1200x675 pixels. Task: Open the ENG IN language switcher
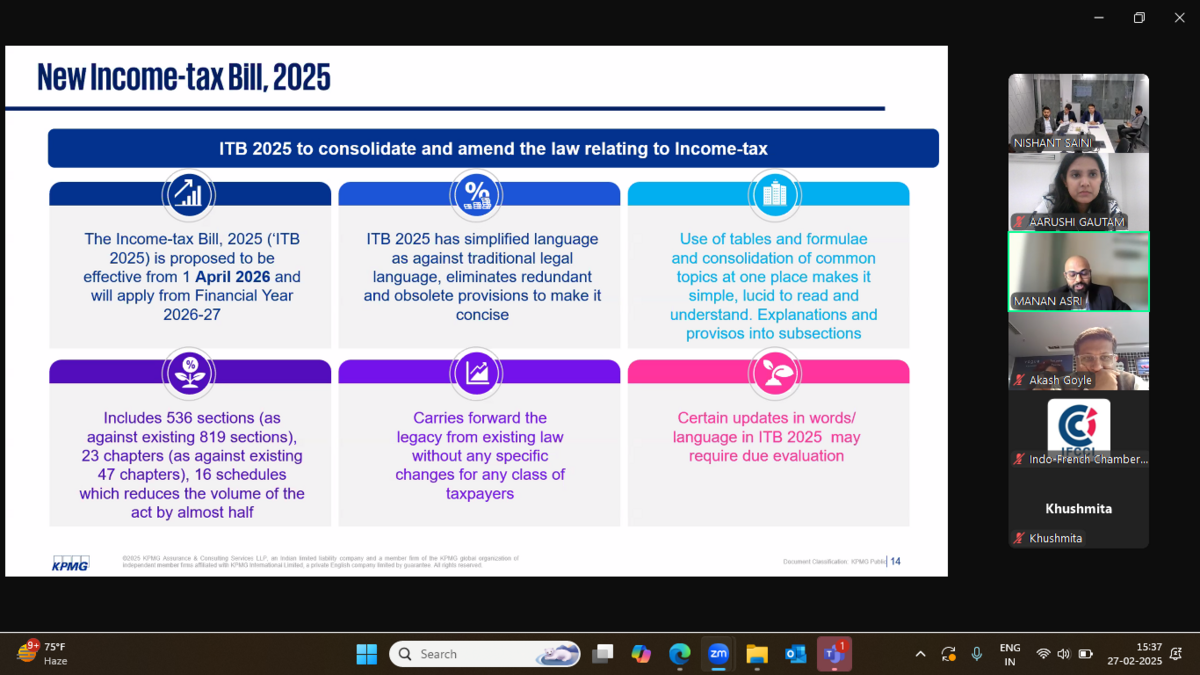point(1010,654)
